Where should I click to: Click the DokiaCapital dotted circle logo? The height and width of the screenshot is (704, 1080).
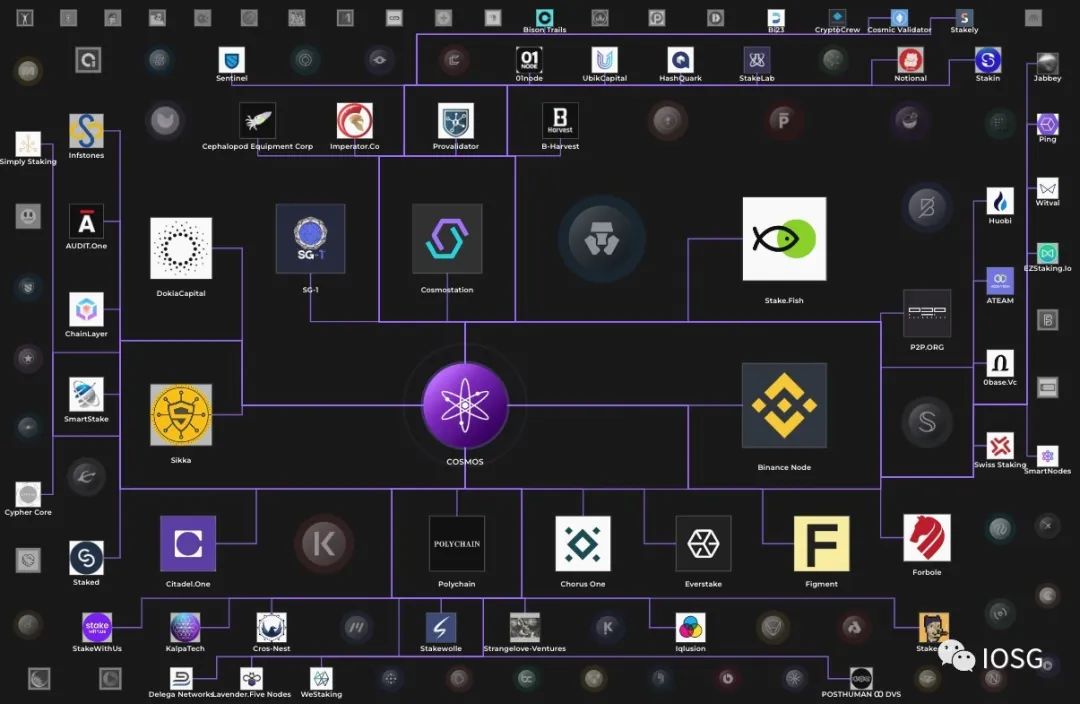point(181,248)
